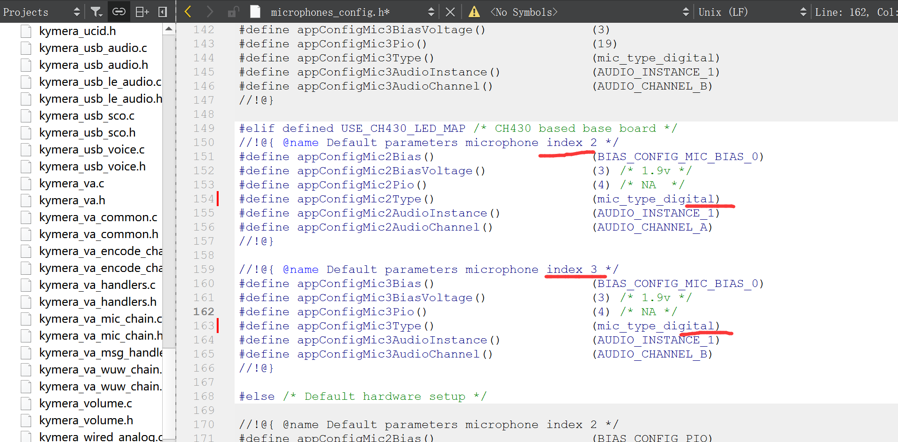Select kymera_va_mic_chain.h file
The width and height of the screenshot is (898, 442).
click(100, 336)
